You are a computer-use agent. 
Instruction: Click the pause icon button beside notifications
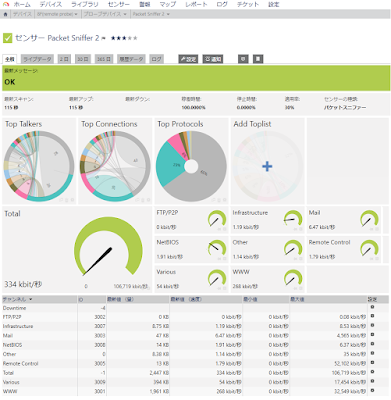(x=243, y=59)
